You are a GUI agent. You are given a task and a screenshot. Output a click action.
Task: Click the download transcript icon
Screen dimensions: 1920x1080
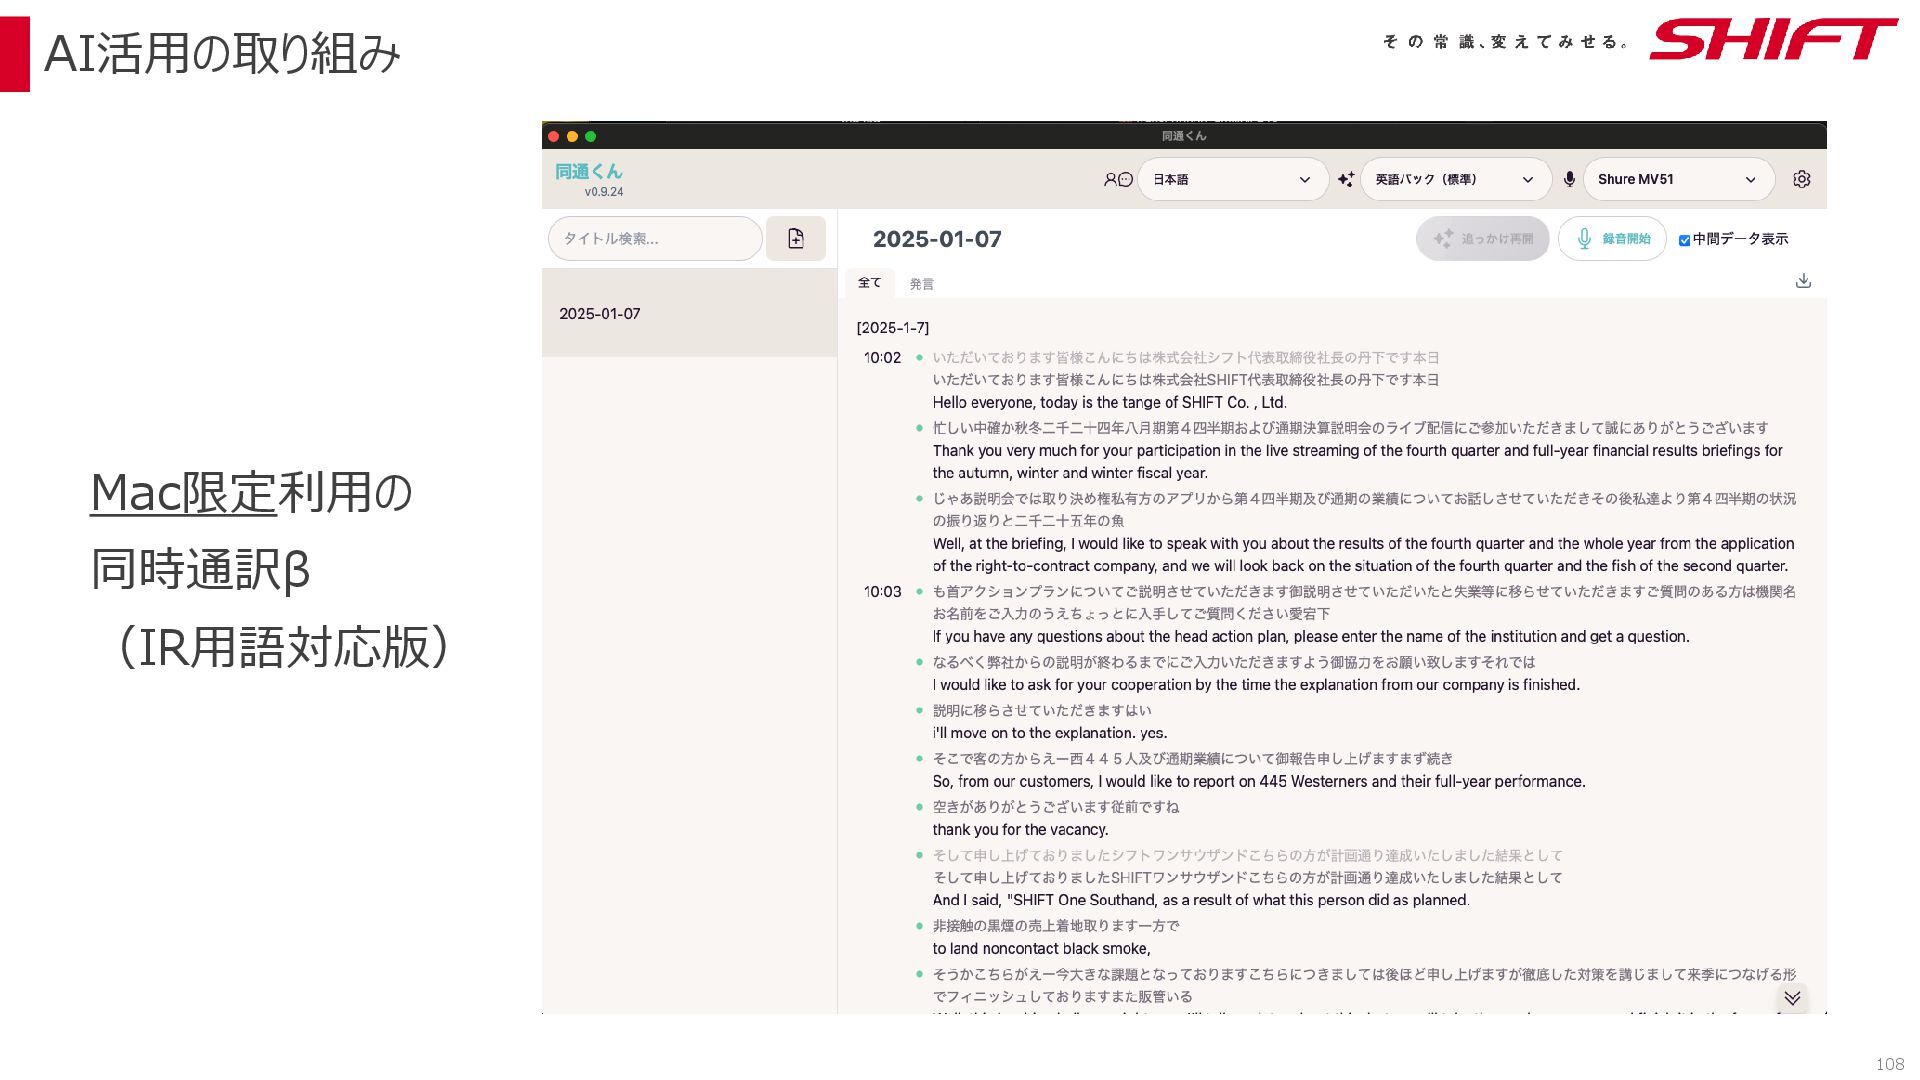[1803, 281]
